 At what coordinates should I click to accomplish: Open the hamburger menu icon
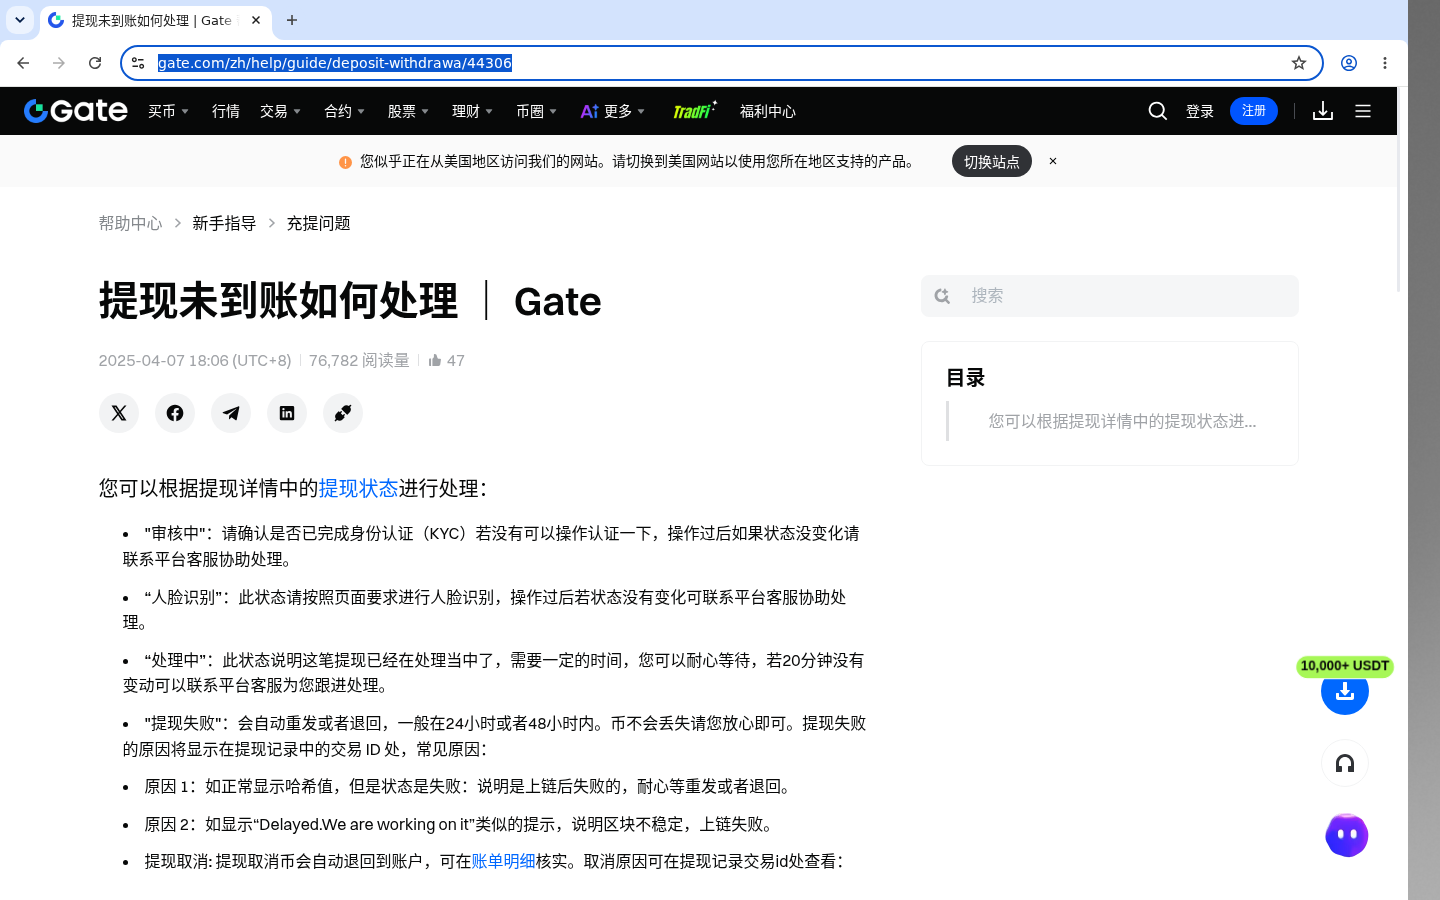(1363, 111)
